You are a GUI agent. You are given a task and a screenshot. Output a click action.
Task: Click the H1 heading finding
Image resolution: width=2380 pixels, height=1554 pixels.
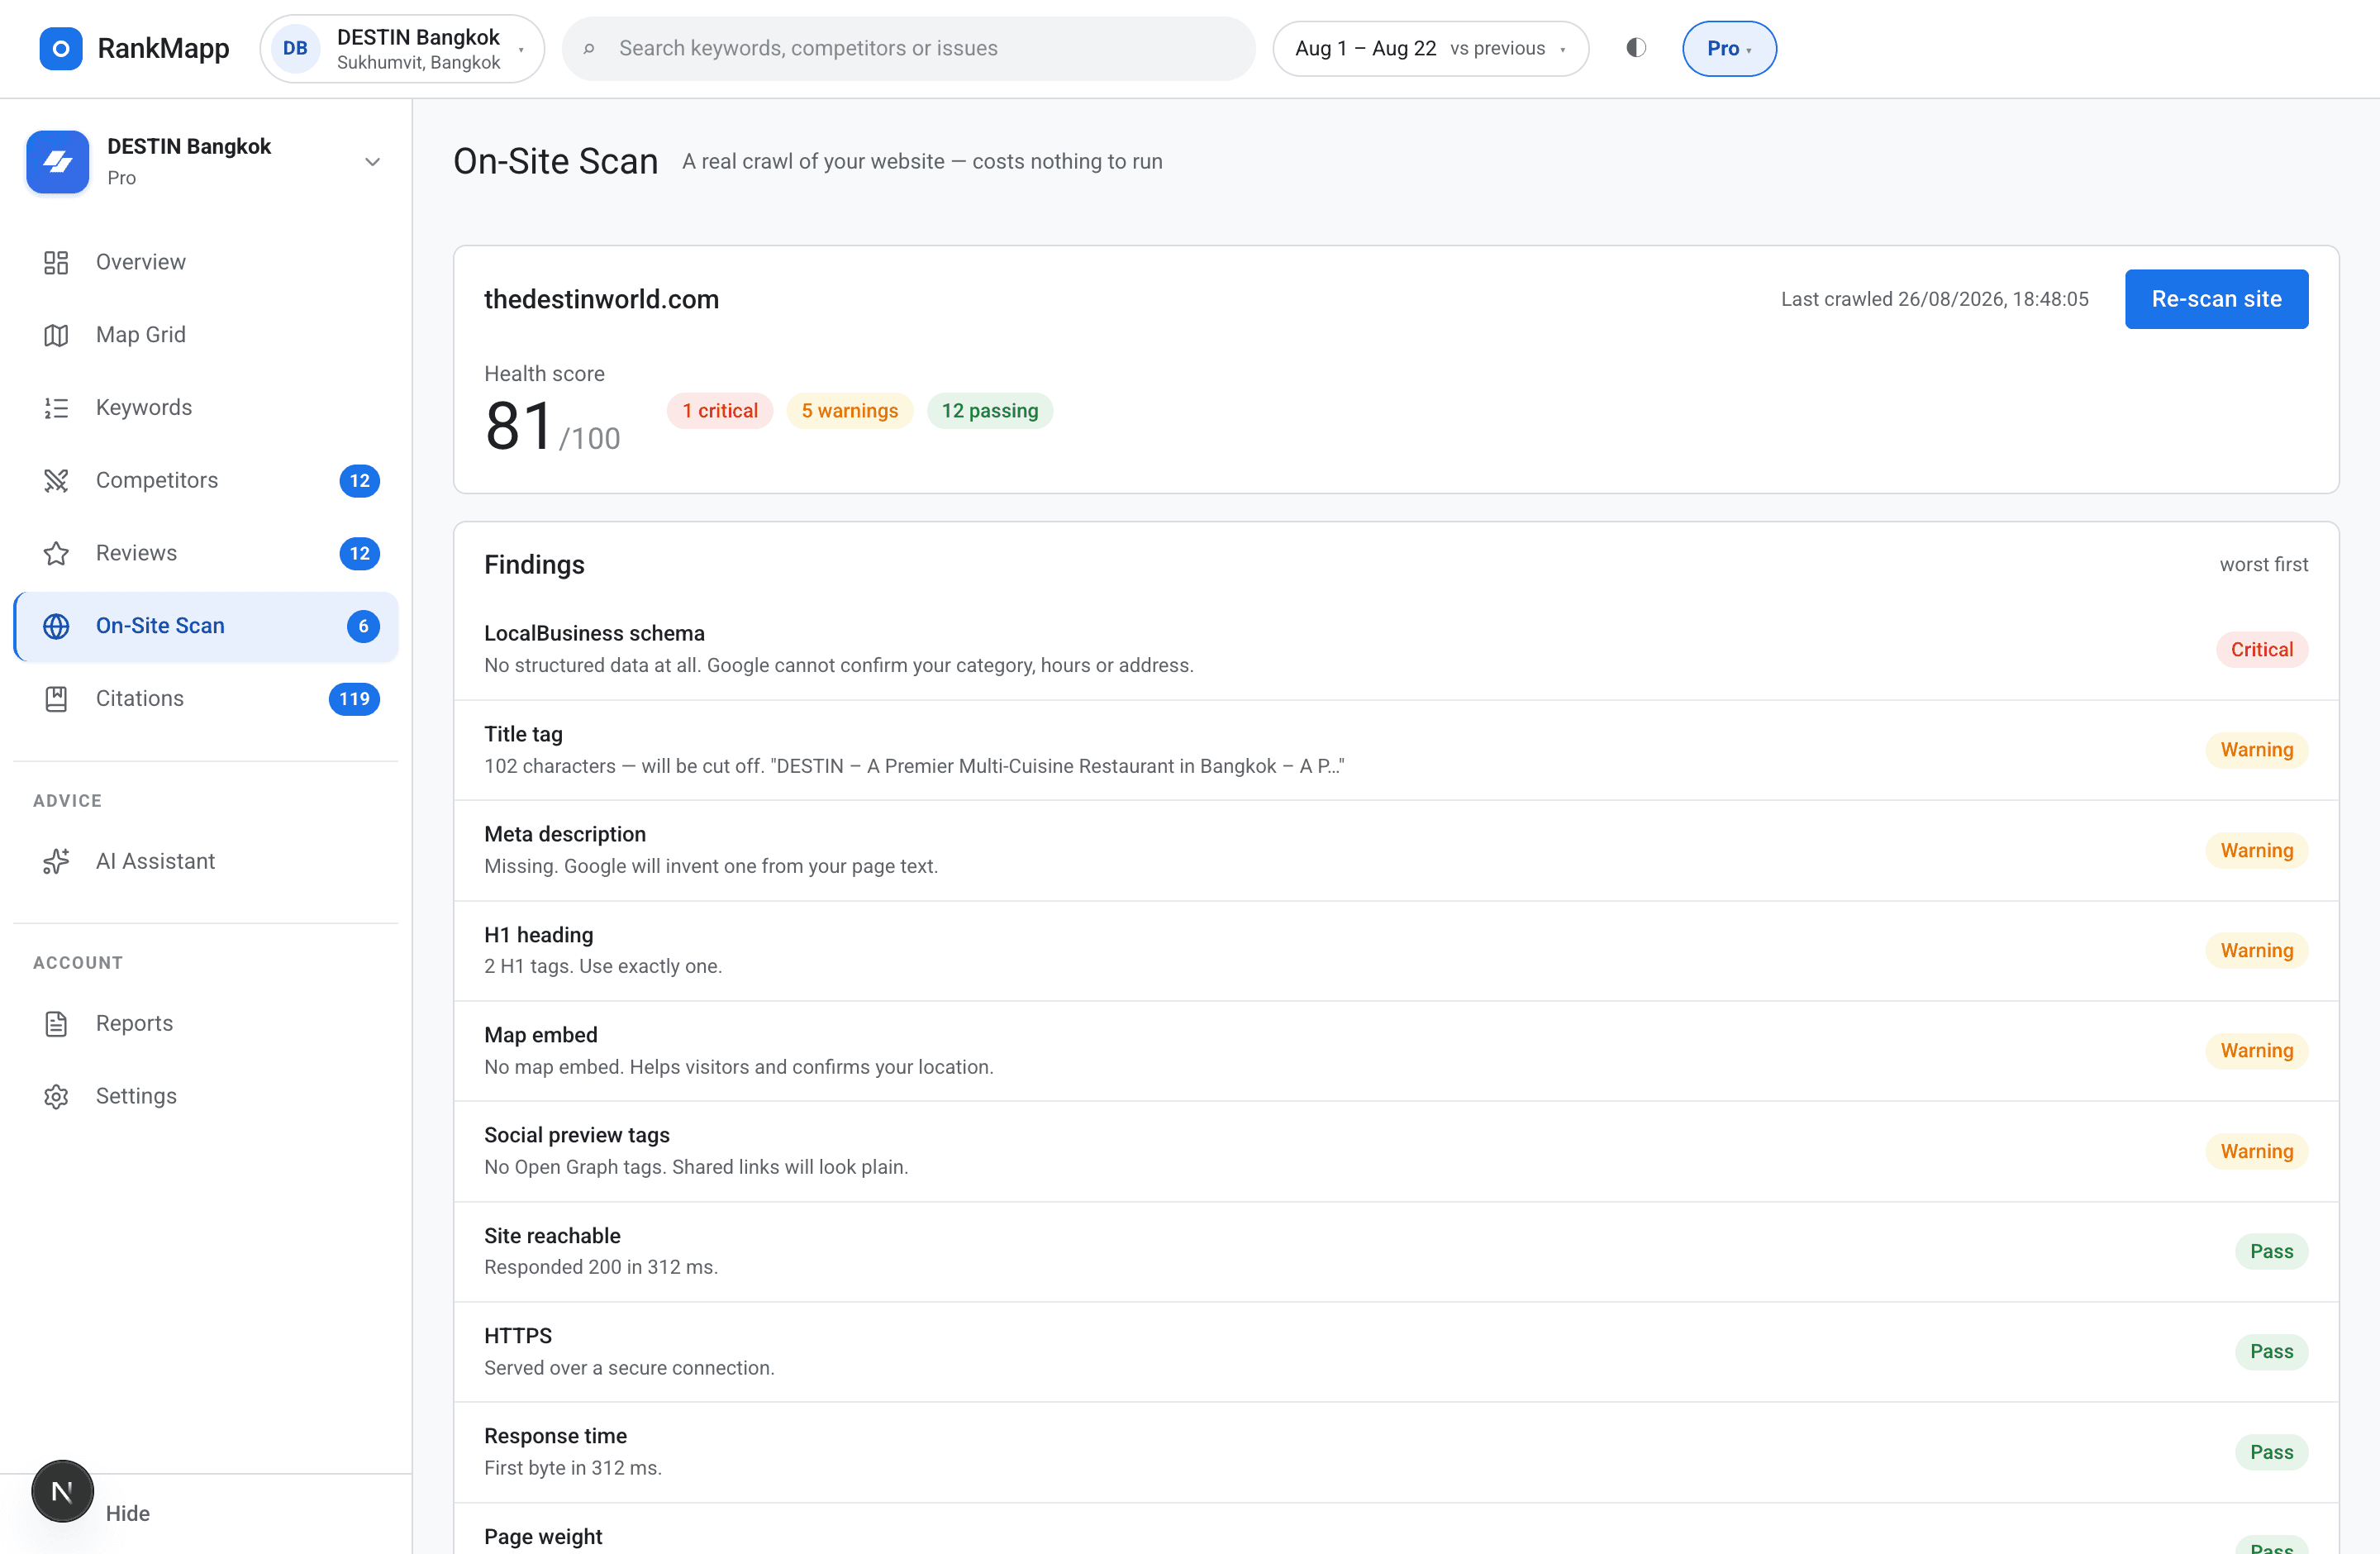click(1396, 950)
